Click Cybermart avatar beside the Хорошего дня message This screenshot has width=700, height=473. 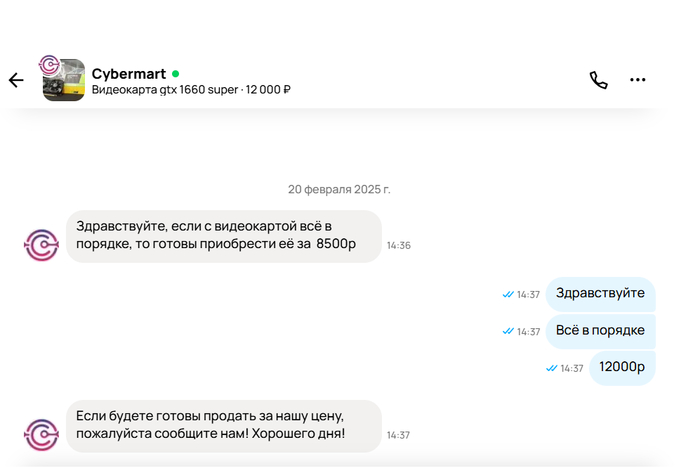pos(42,434)
